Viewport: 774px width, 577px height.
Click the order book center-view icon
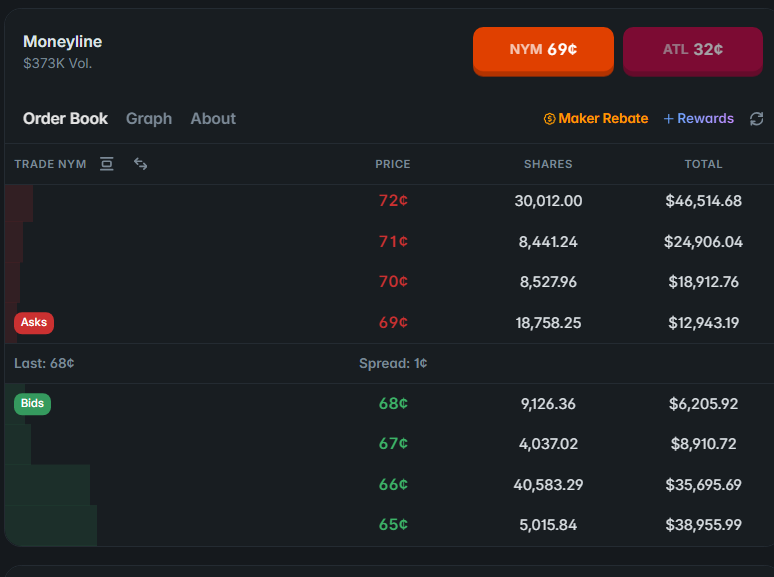point(107,164)
